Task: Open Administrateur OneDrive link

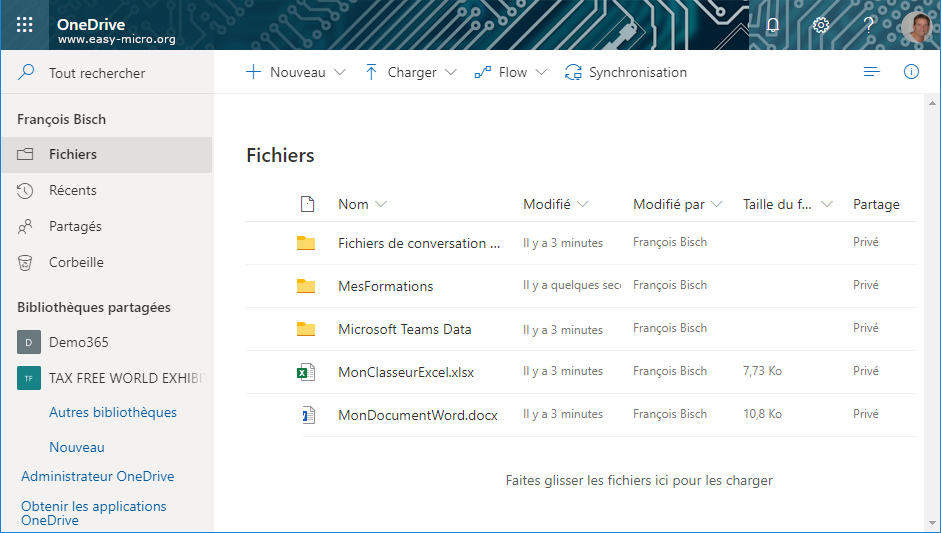Action: tap(98, 476)
